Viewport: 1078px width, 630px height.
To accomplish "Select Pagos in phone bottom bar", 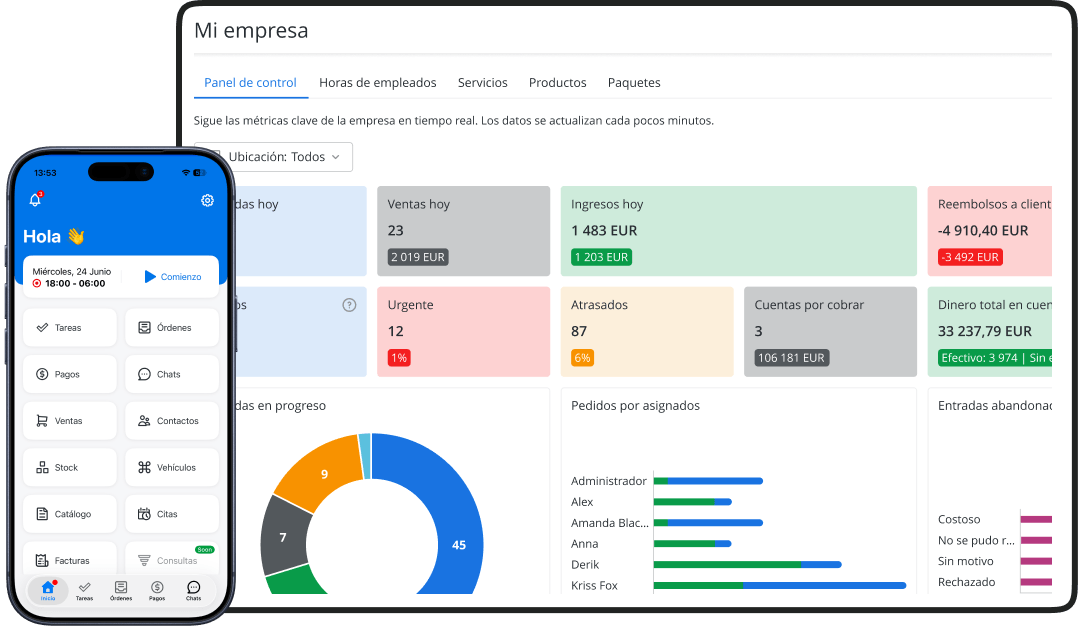I will [157, 590].
